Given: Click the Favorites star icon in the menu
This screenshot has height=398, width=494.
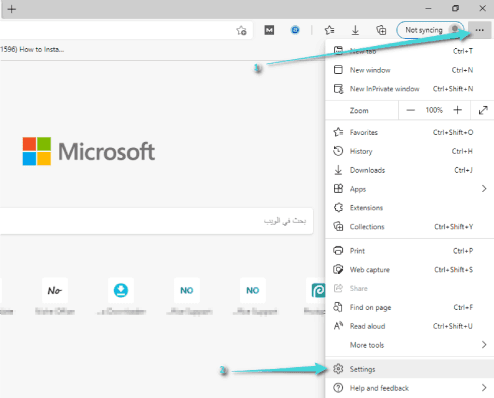Looking at the screenshot, I should tap(338, 132).
